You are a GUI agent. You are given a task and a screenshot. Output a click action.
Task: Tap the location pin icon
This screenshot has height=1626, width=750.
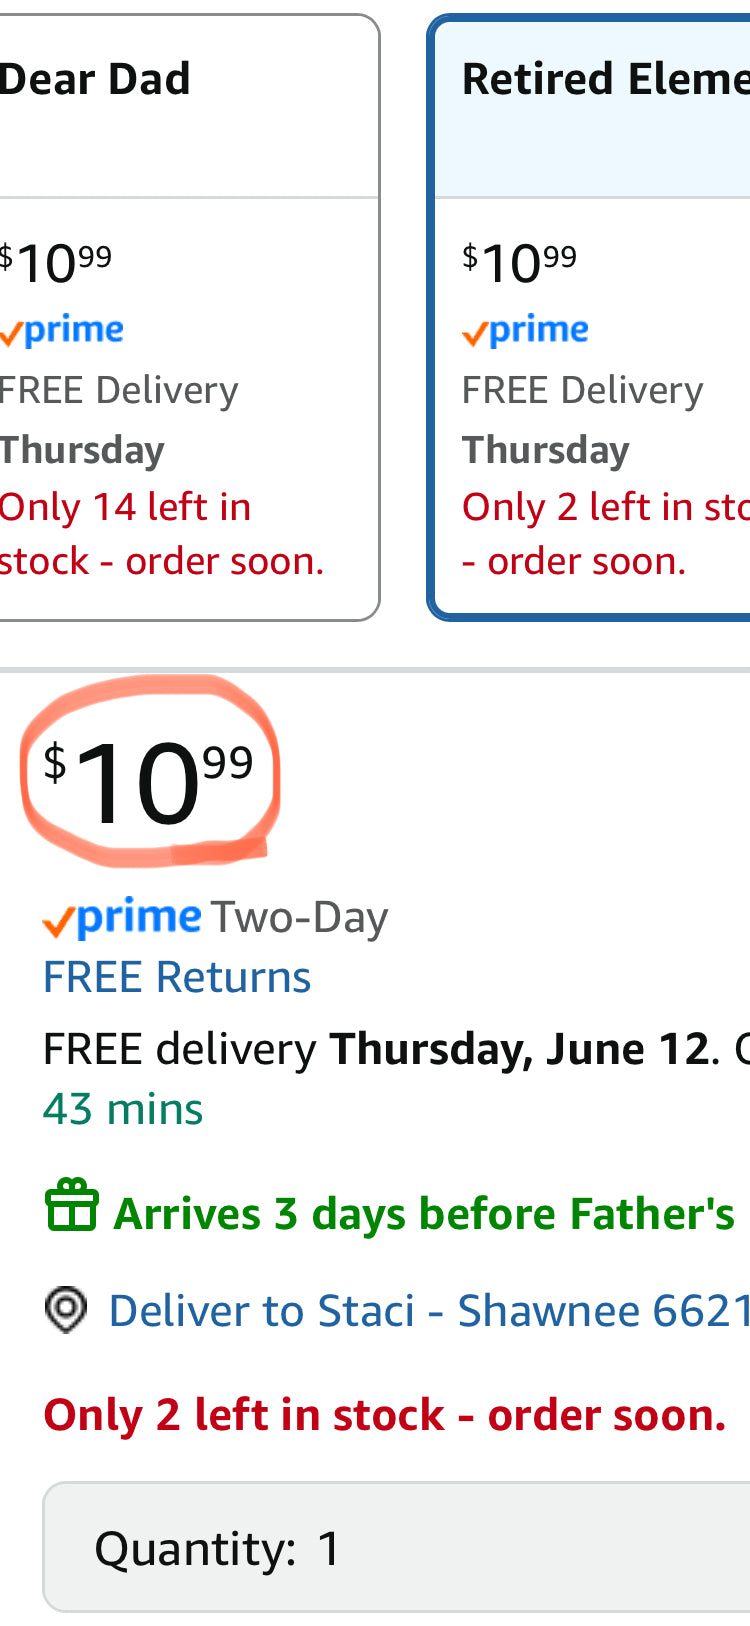(x=66, y=1309)
